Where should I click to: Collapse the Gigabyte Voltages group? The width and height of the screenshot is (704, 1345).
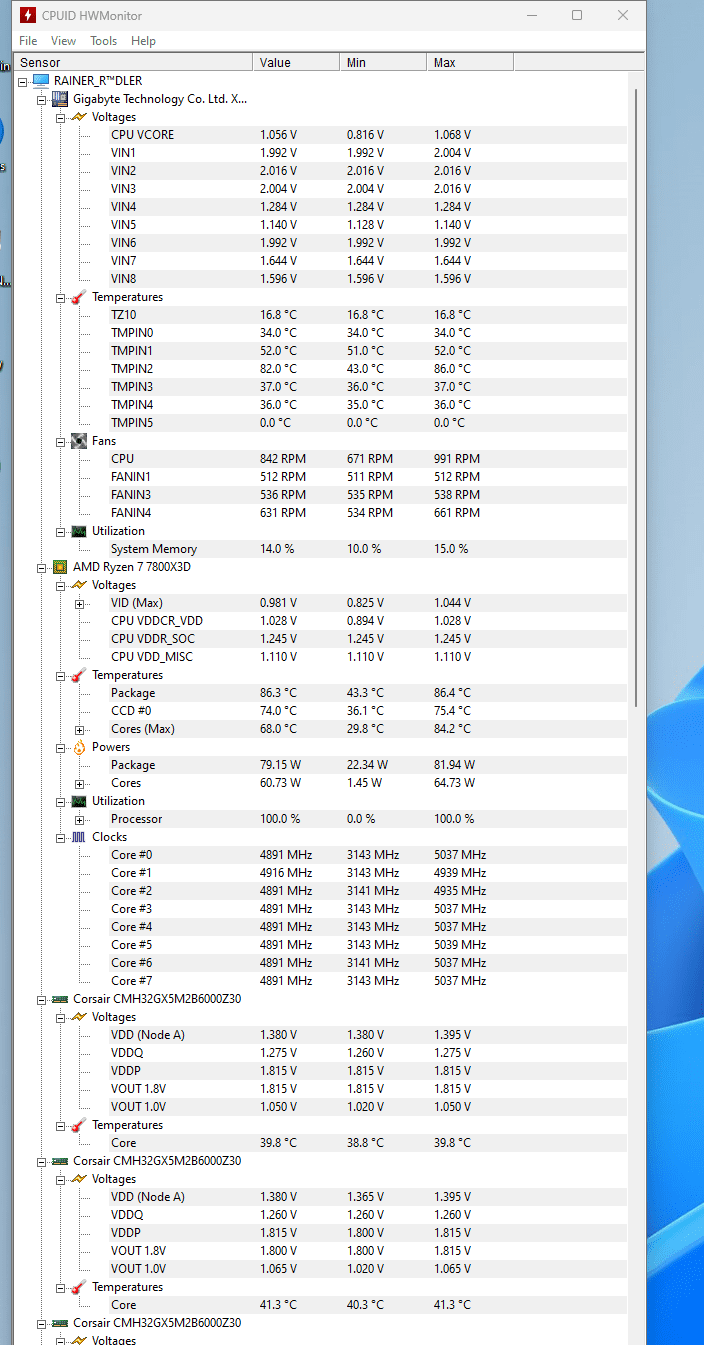61,117
